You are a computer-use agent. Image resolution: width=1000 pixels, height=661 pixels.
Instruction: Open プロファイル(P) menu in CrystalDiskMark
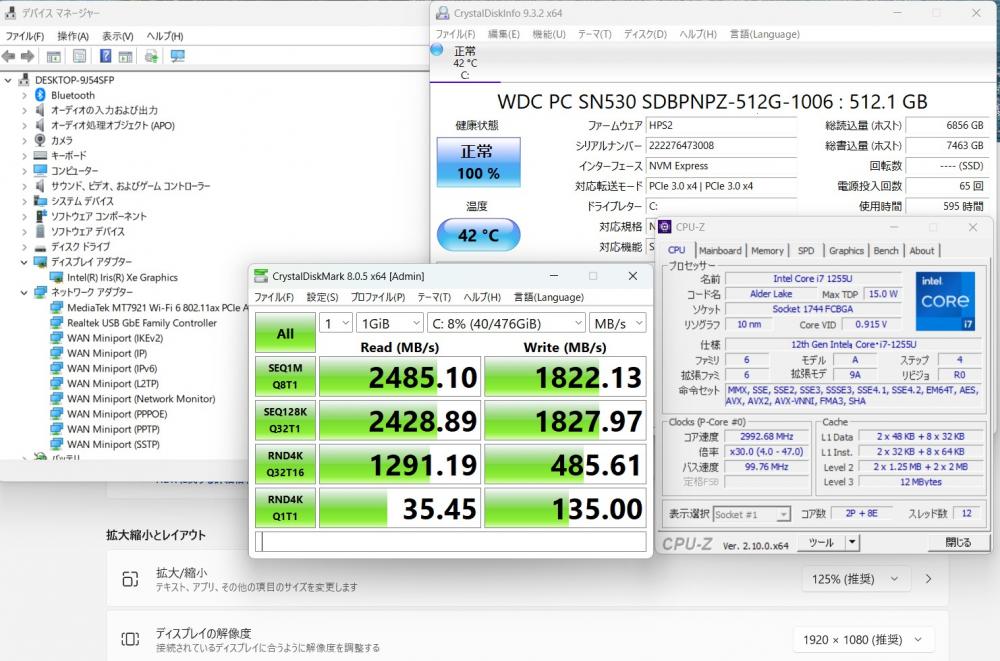pyautogui.click(x=378, y=297)
